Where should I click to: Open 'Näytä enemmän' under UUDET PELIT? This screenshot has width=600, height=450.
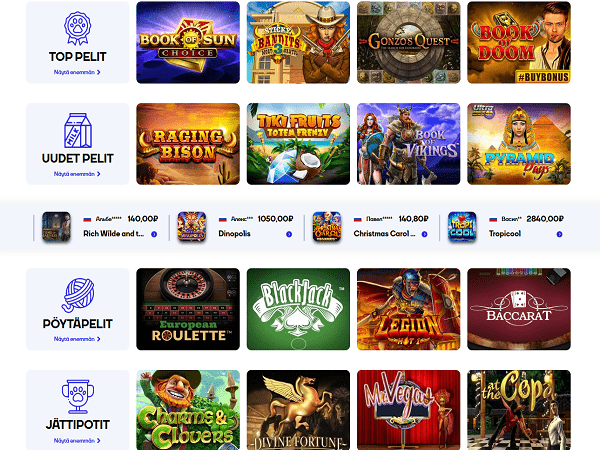click(77, 174)
